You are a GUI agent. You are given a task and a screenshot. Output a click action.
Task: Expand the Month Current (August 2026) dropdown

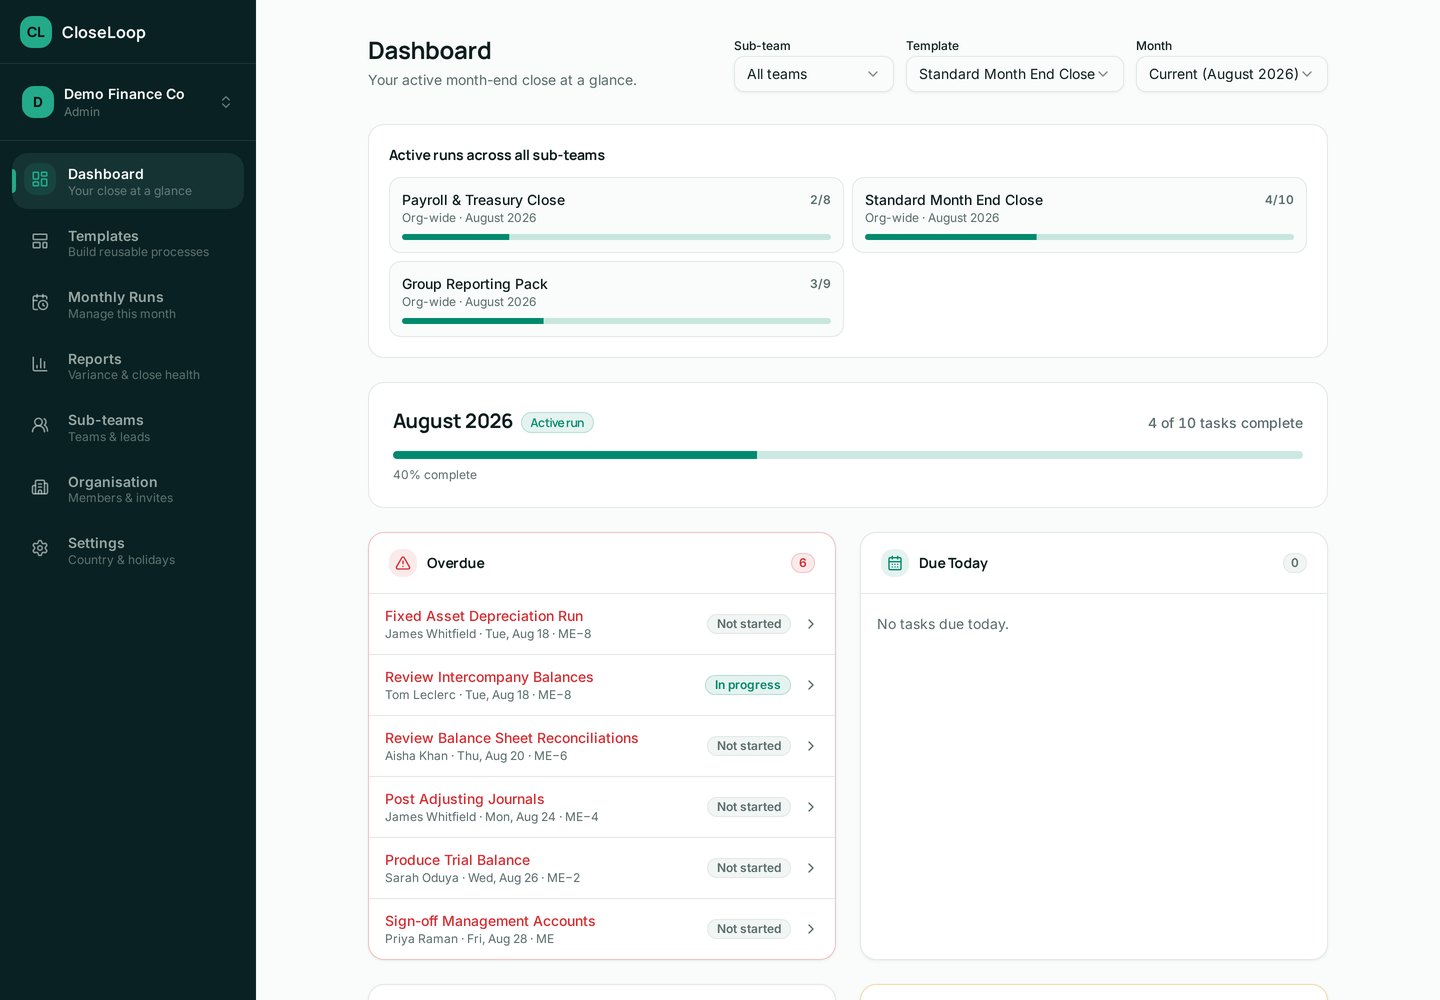point(1232,74)
